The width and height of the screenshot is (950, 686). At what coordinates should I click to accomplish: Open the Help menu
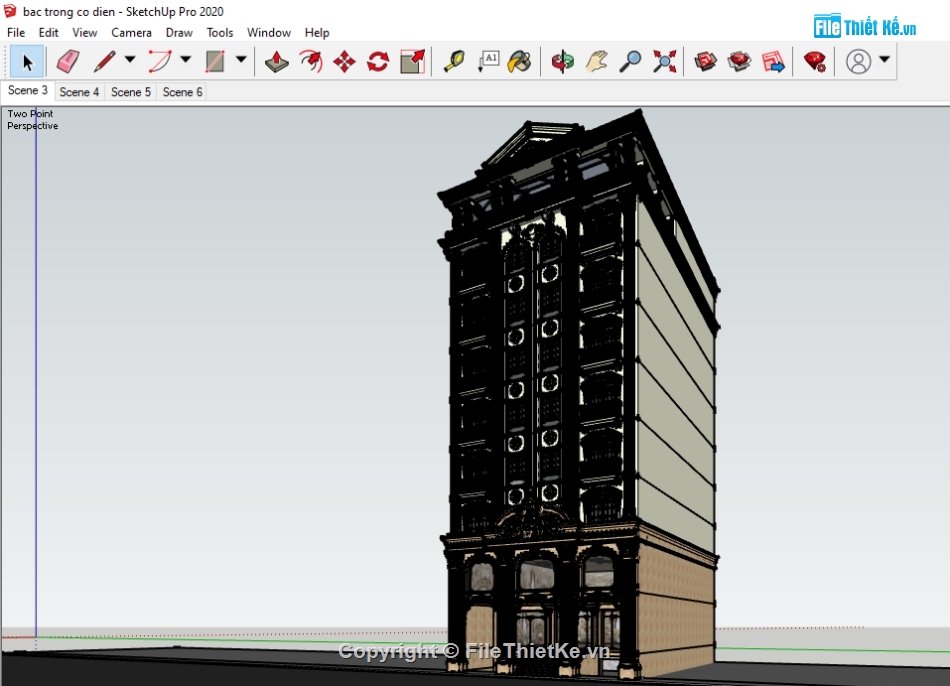click(317, 33)
